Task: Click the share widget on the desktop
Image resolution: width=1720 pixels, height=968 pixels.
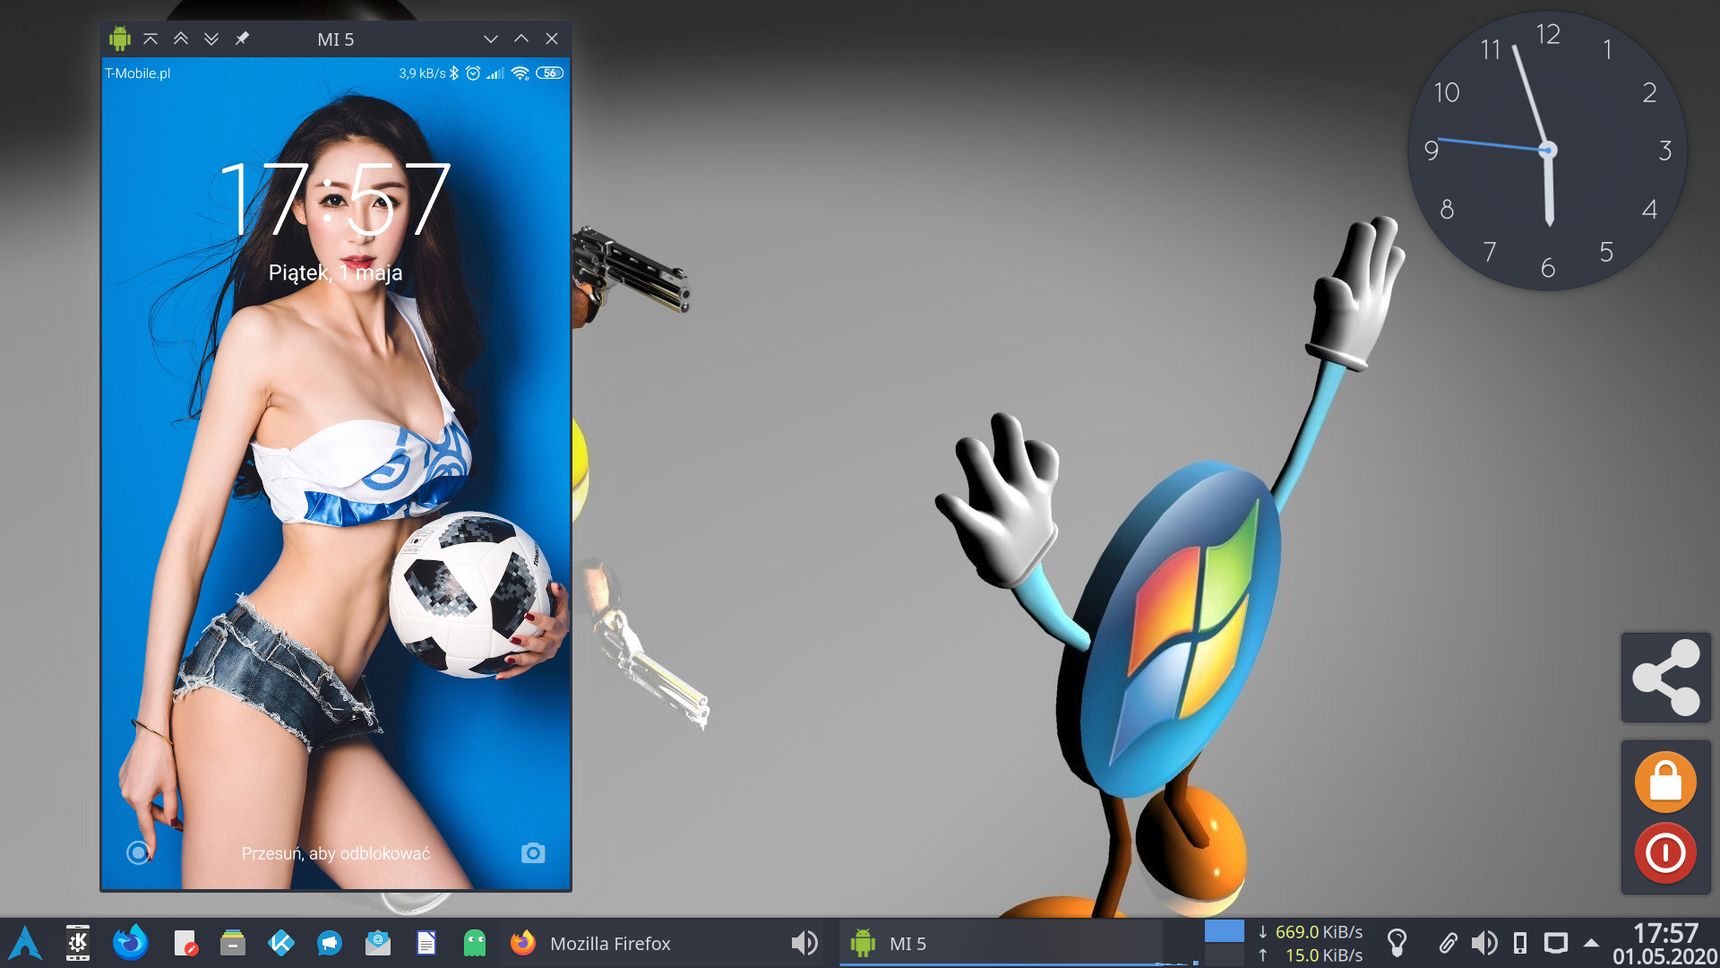Action: click(1666, 678)
